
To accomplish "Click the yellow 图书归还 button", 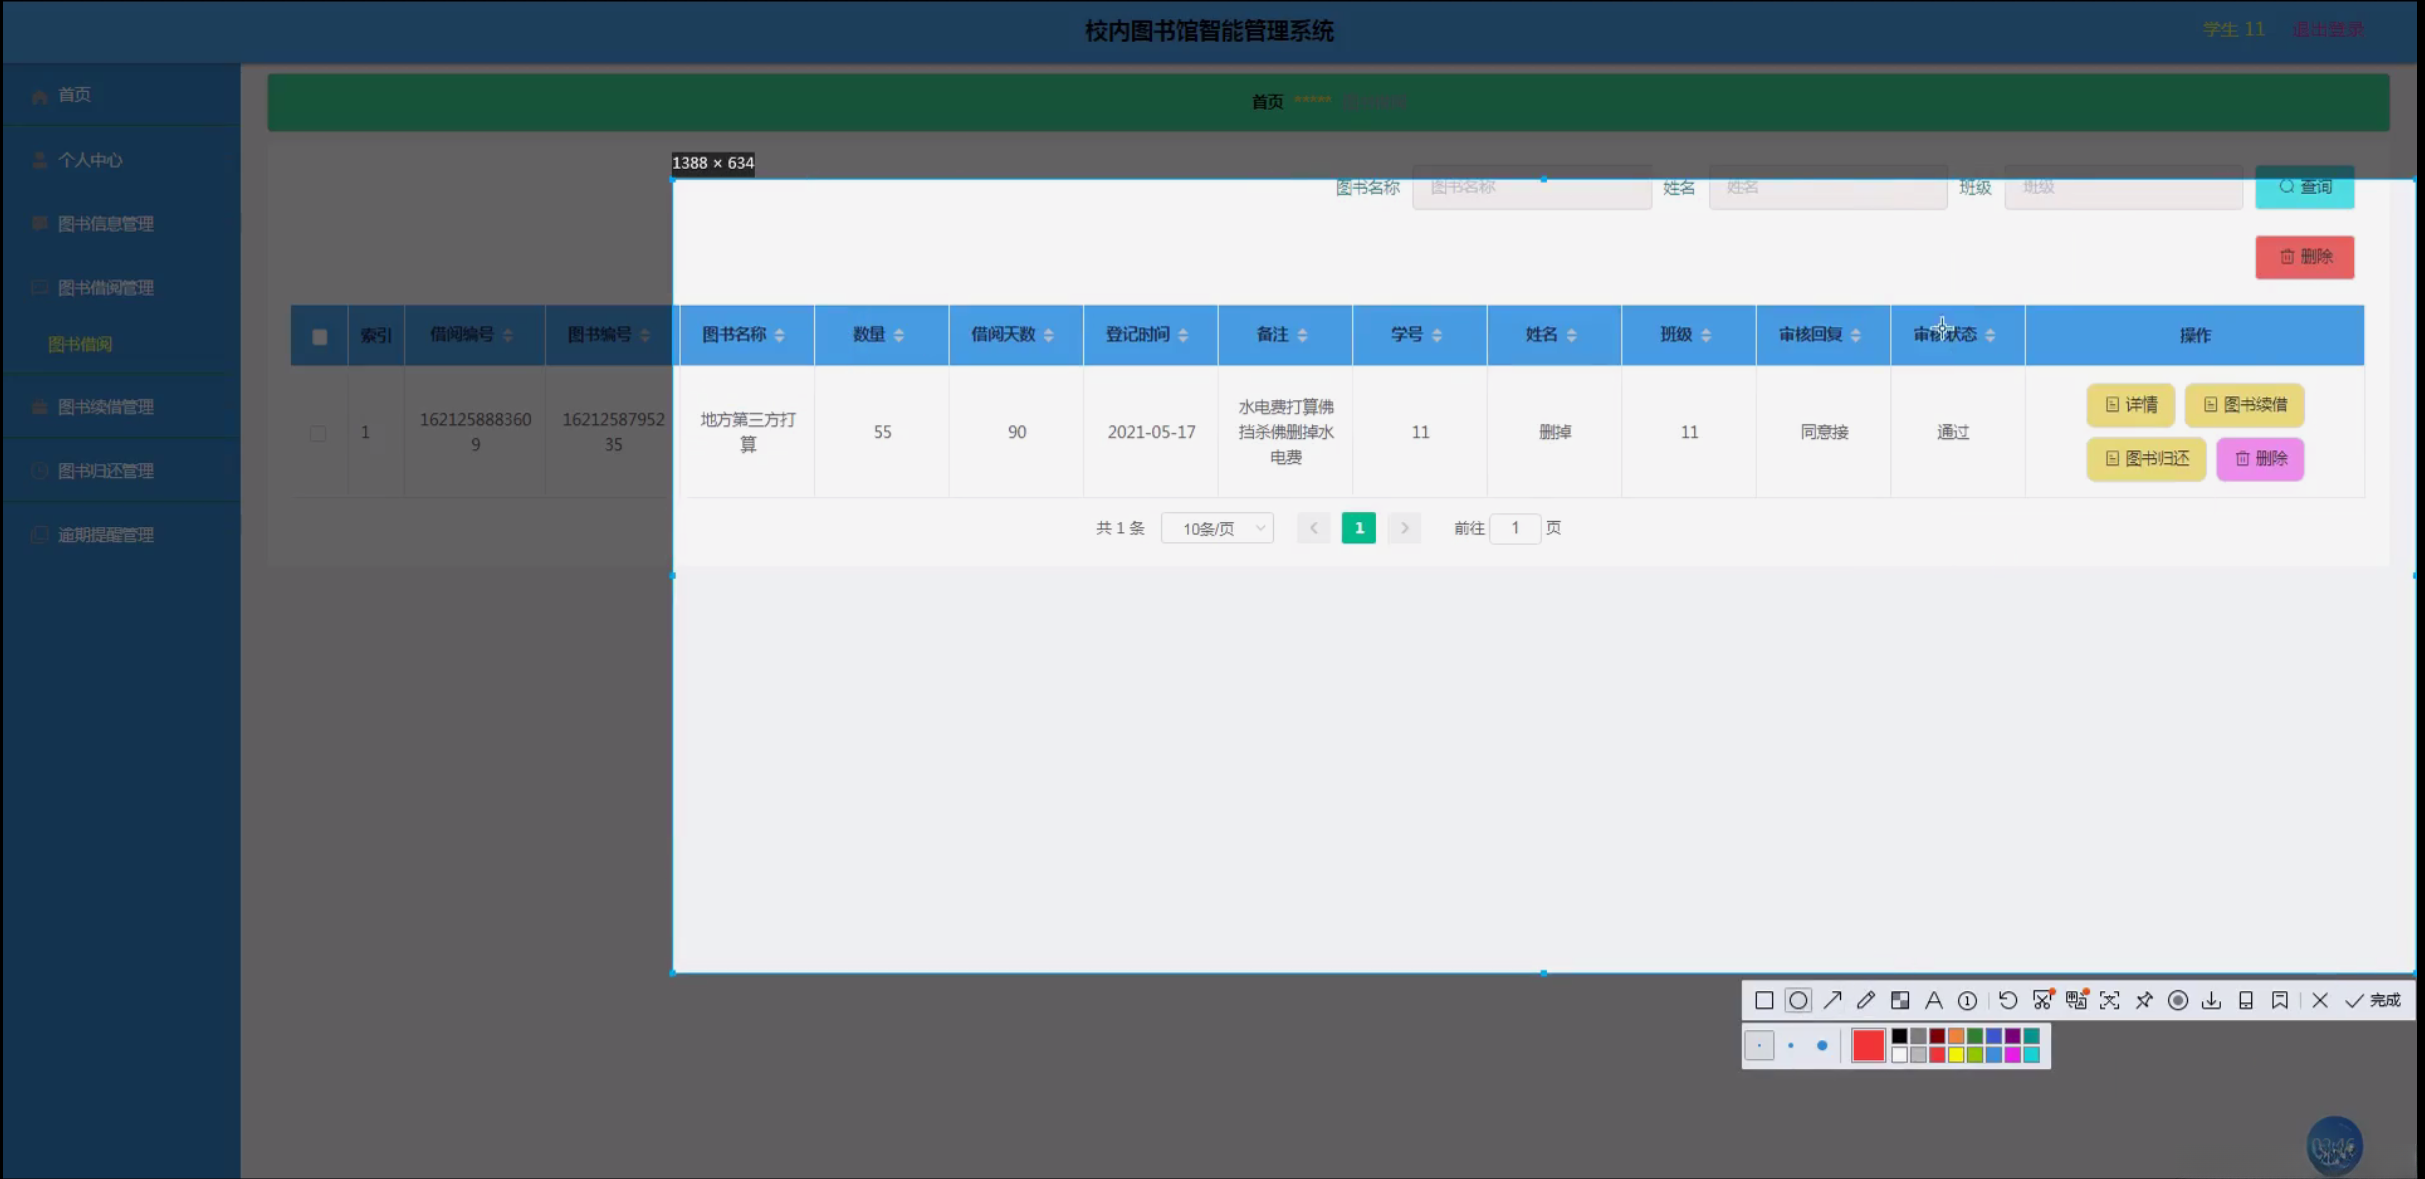I will point(2146,459).
